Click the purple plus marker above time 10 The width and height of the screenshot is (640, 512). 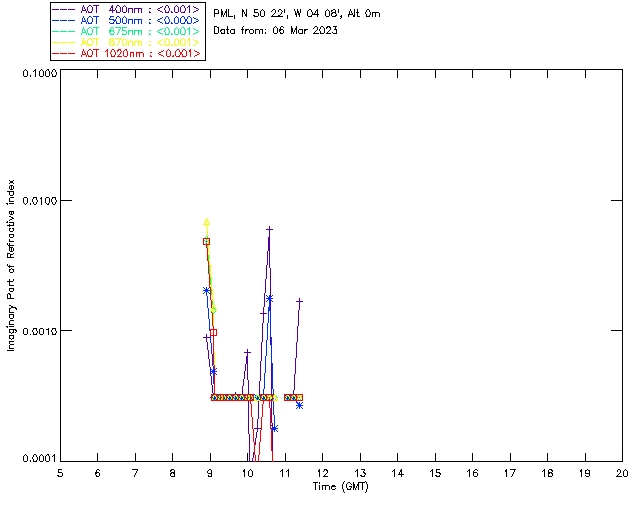pos(247,352)
